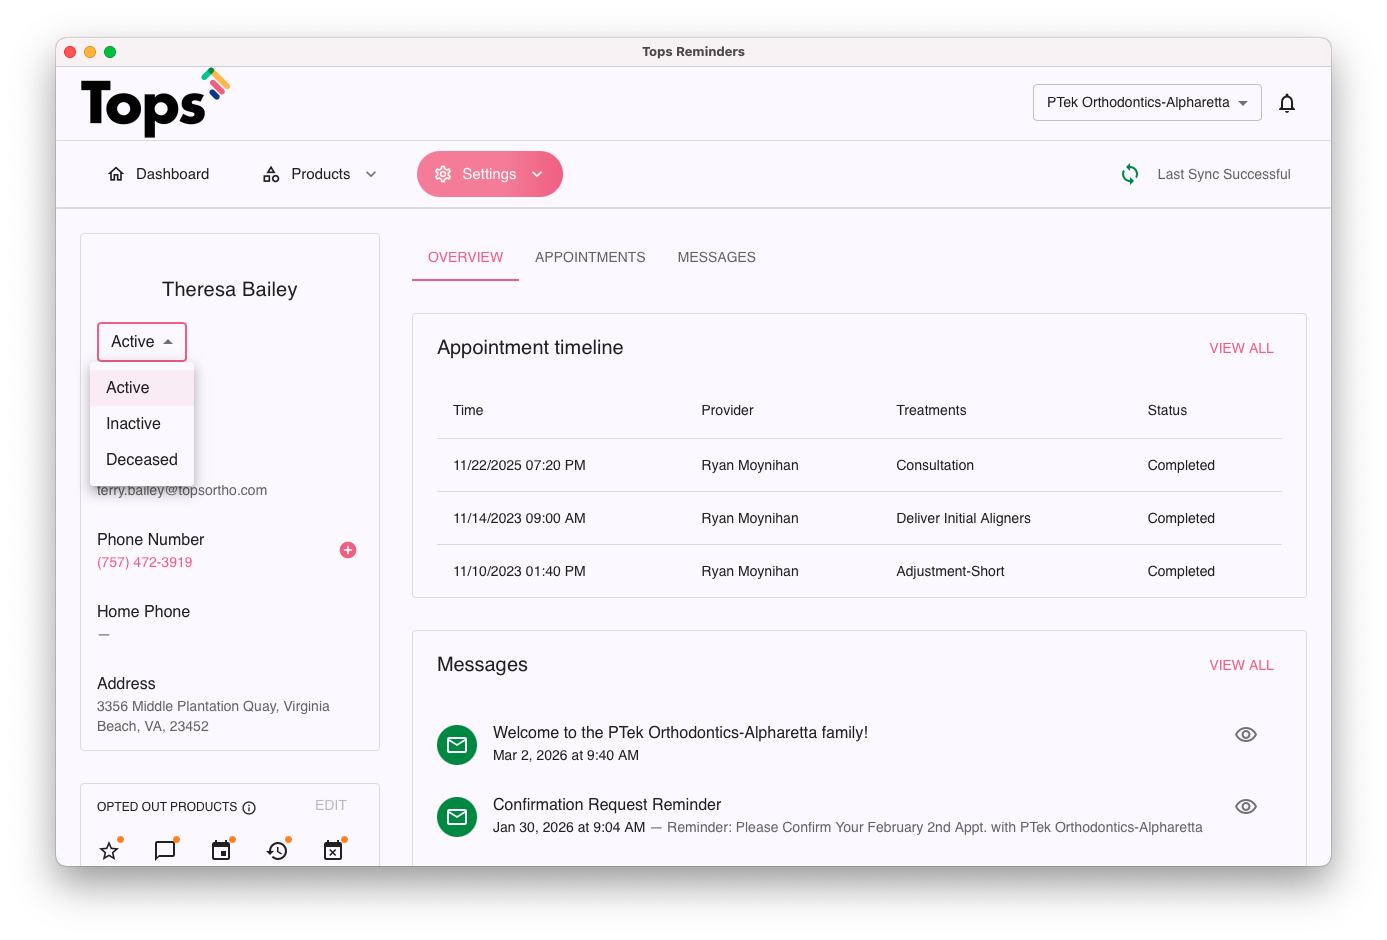Image resolution: width=1387 pixels, height=940 pixels.
Task: Click the chat bubble opted-out product icon
Action: click(165, 851)
